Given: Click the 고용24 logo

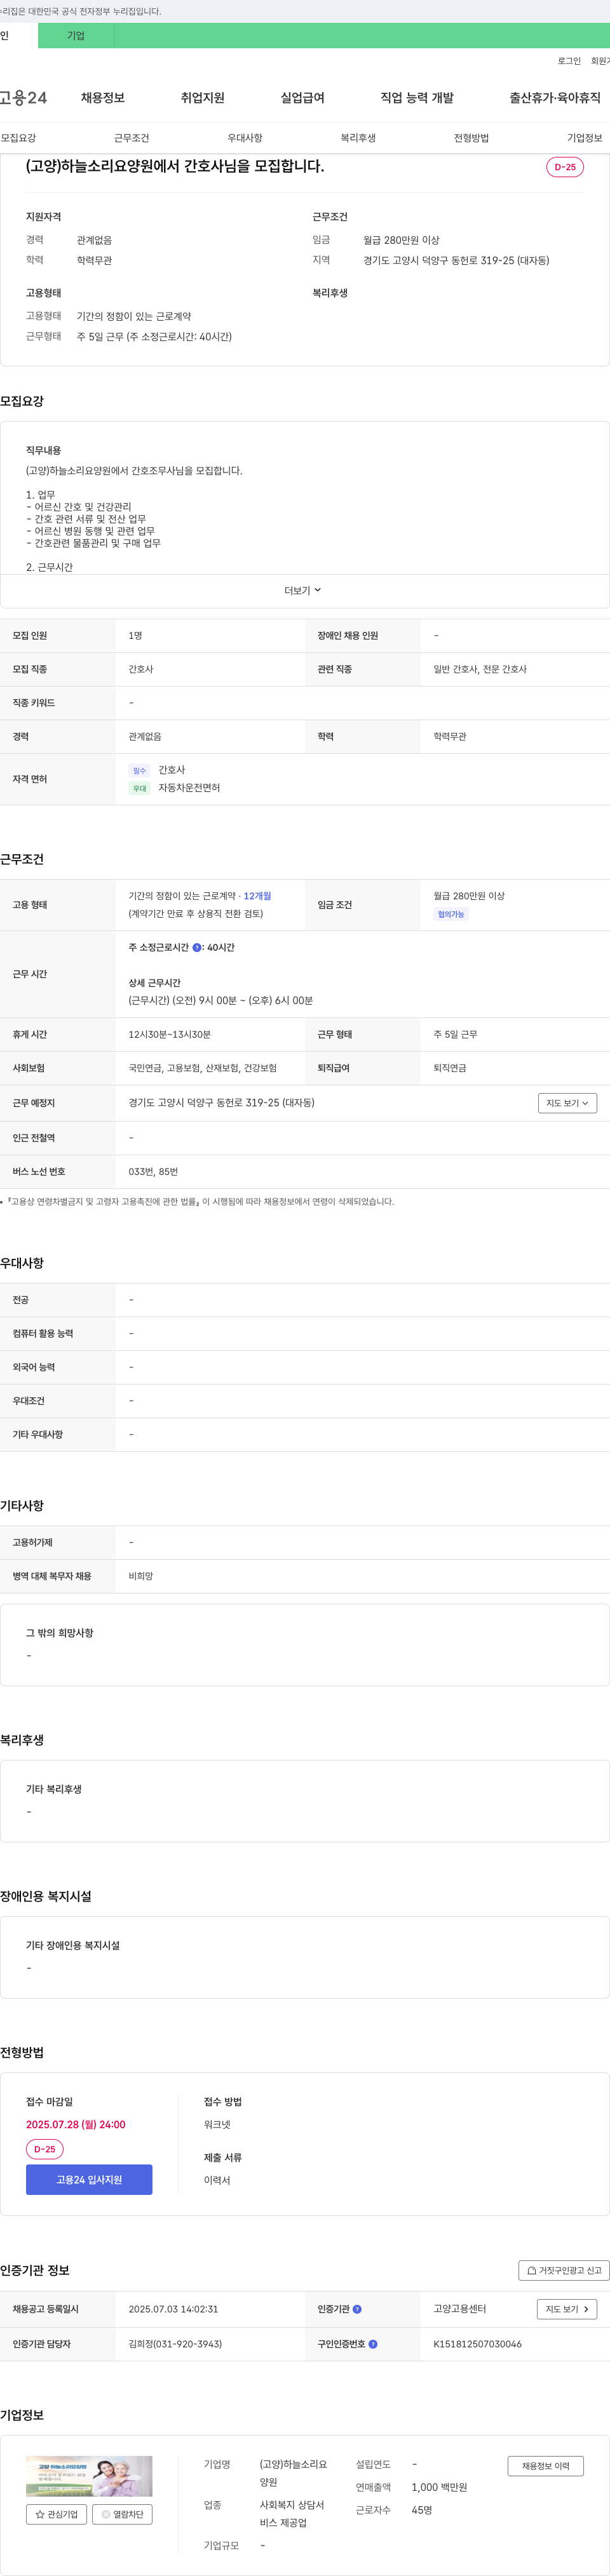Looking at the screenshot, I should click(x=23, y=97).
